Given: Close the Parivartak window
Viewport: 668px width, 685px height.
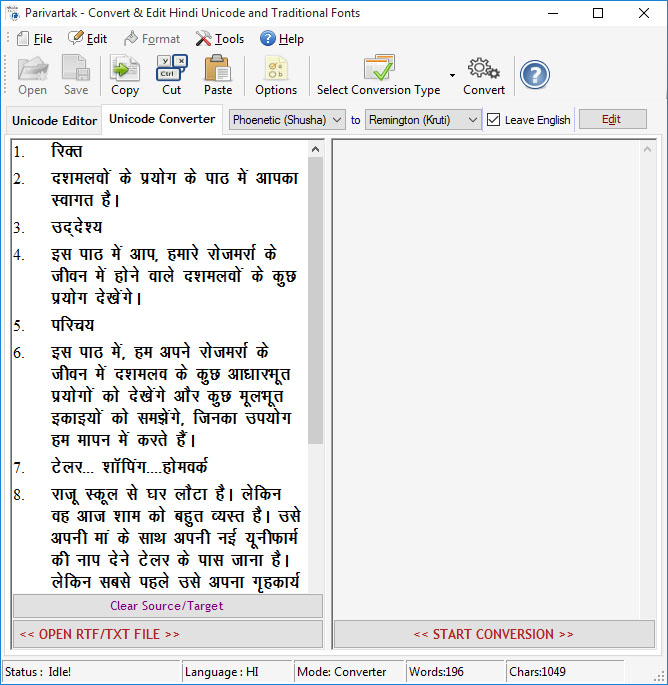Looking at the screenshot, I should click(x=644, y=13).
